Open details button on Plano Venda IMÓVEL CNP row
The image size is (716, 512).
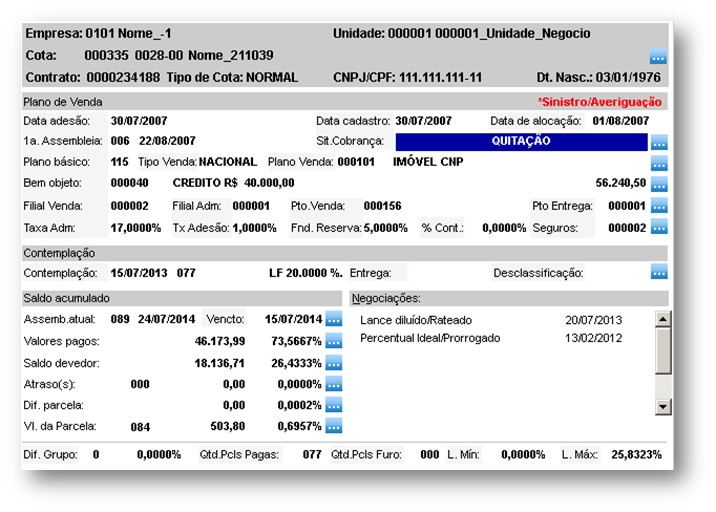point(659,163)
